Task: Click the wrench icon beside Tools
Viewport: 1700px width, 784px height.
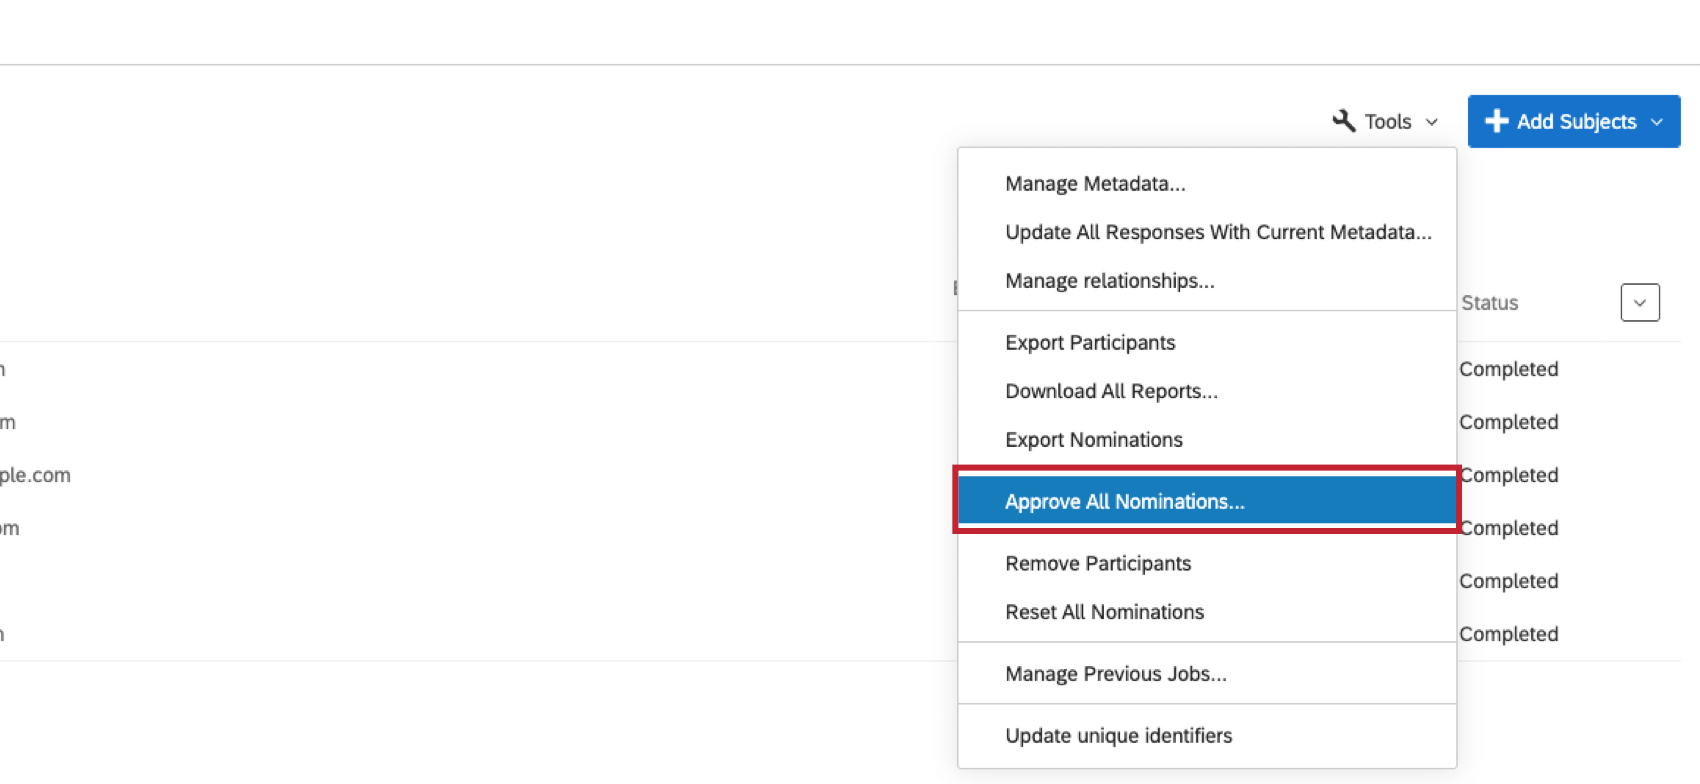Action: (x=1344, y=121)
